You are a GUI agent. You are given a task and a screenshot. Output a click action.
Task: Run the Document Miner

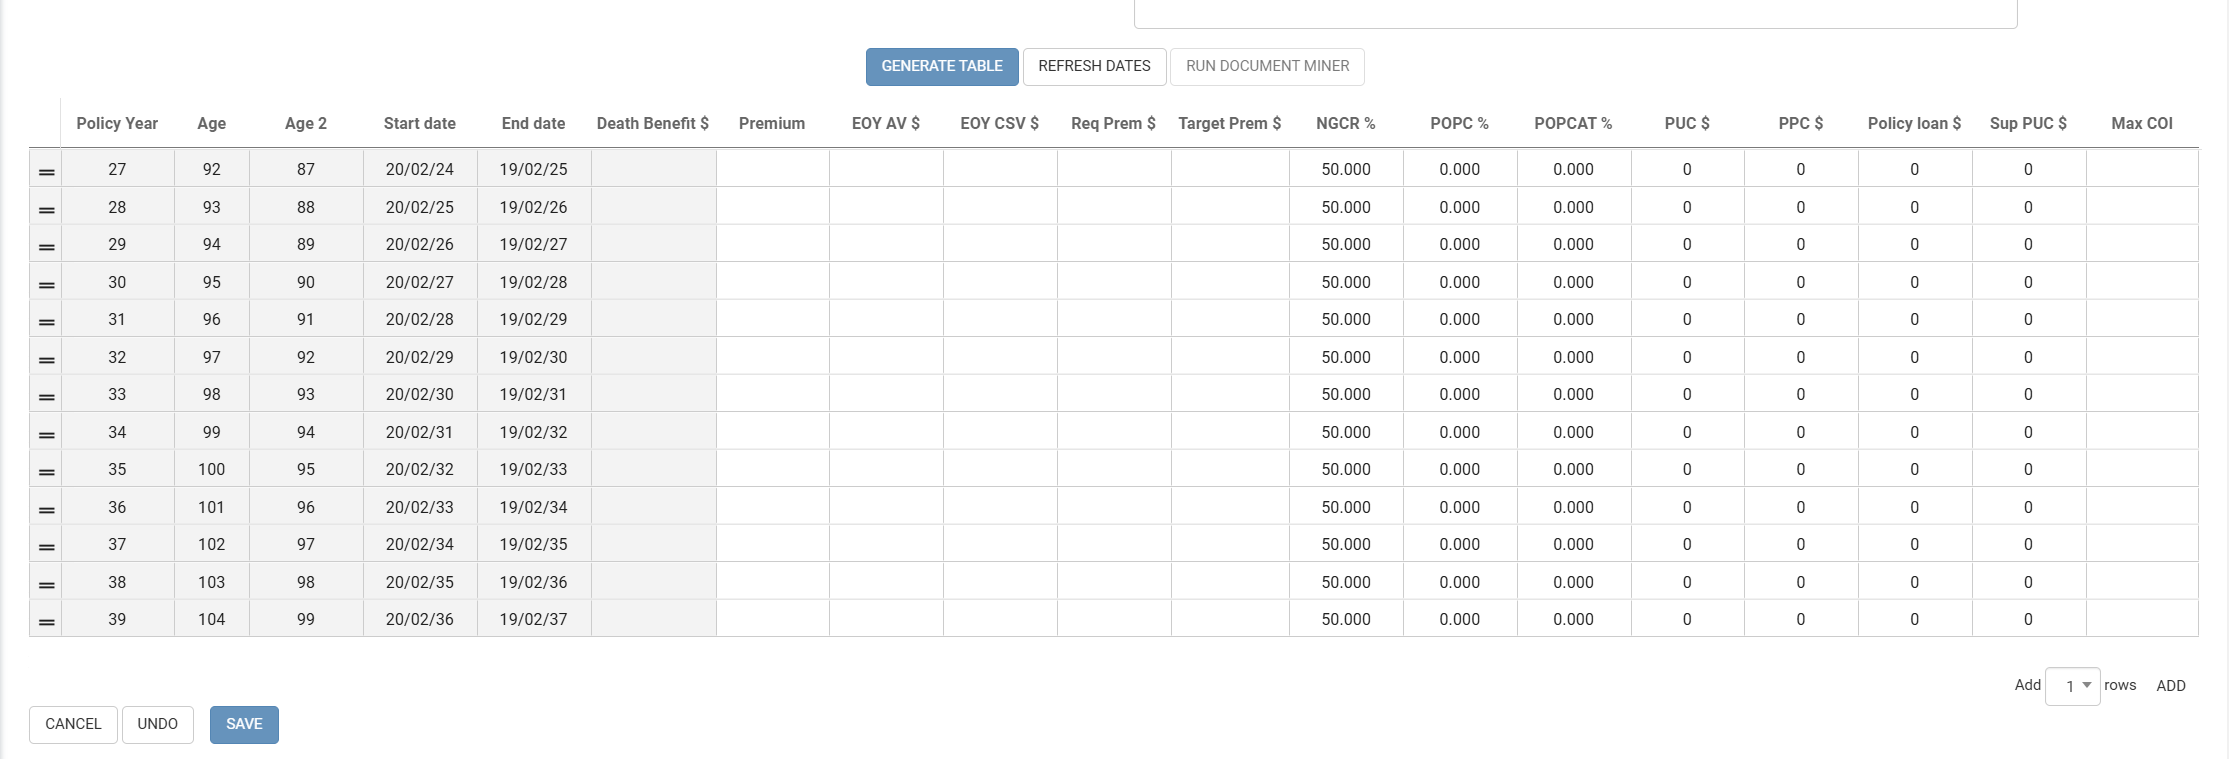click(x=1267, y=66)
